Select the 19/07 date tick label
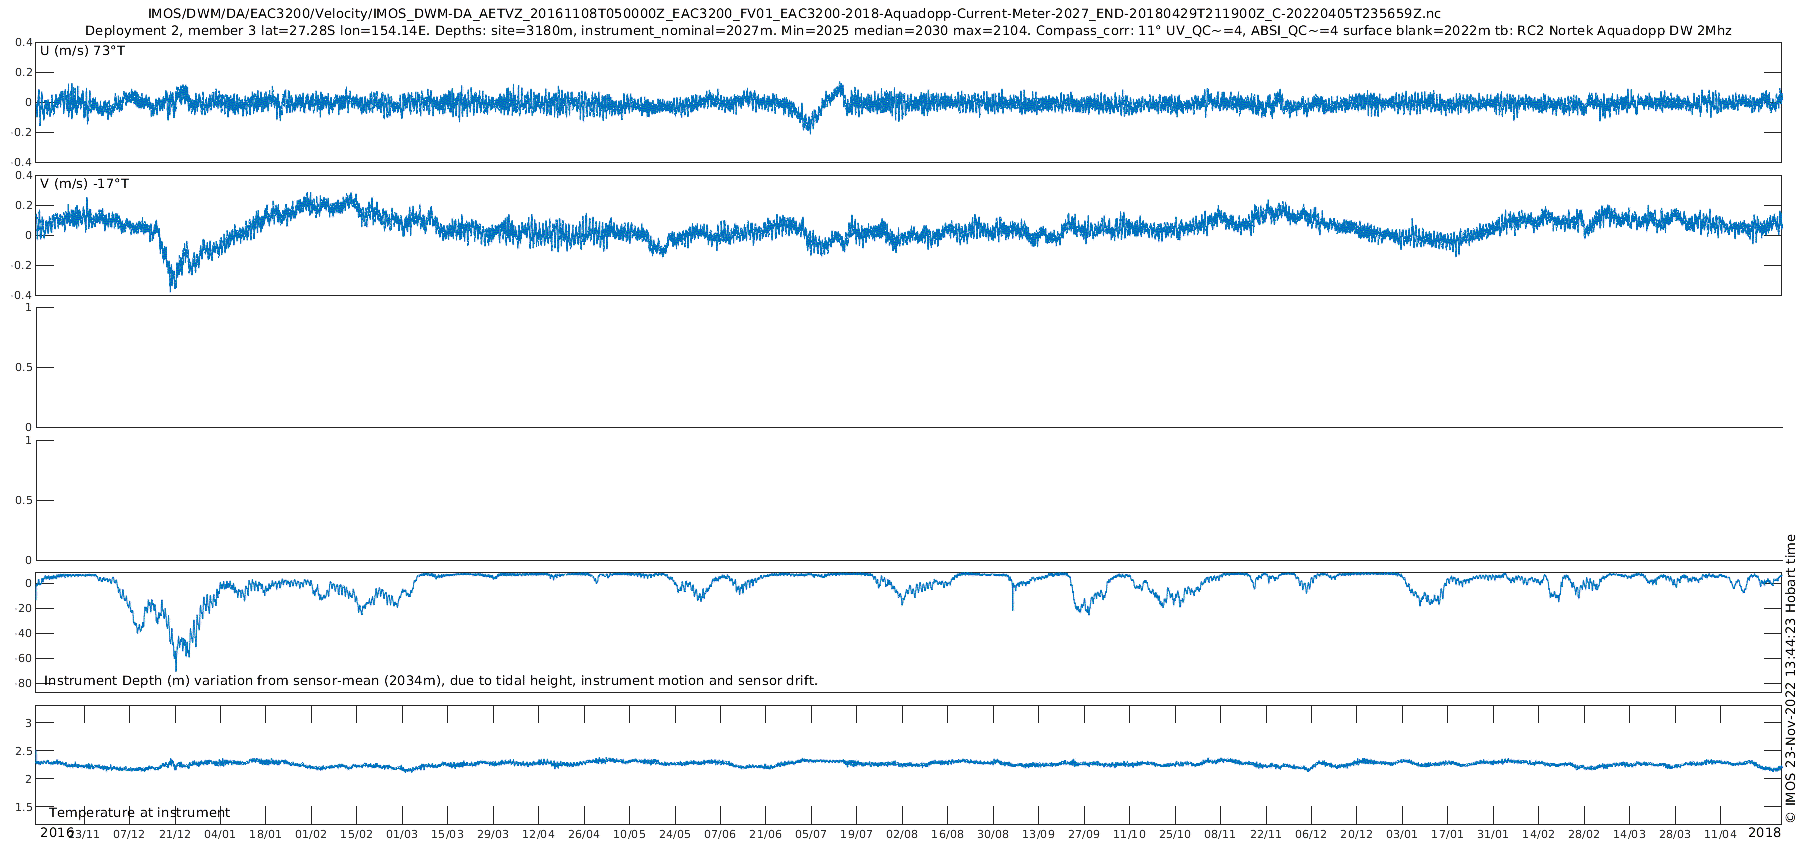The height and width of the screenshot is (850, 1800). (x=857, y=835)
